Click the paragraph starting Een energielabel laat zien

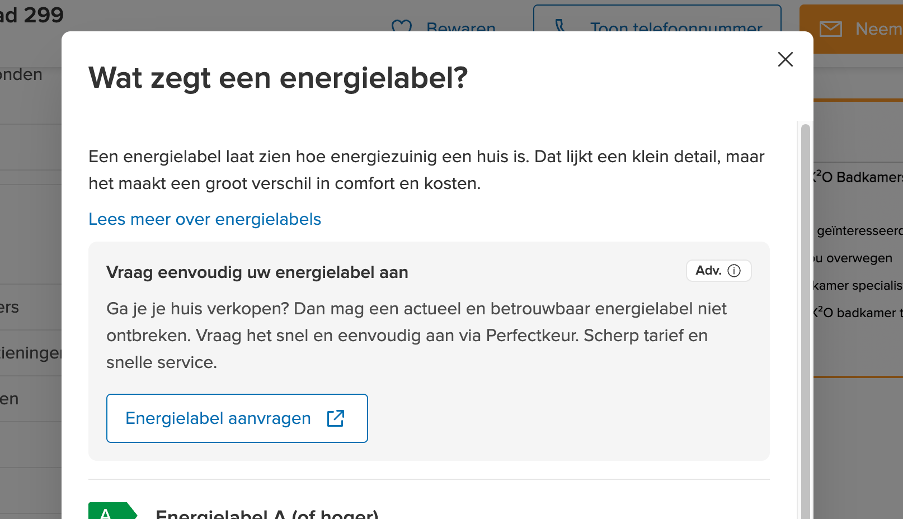427,170
